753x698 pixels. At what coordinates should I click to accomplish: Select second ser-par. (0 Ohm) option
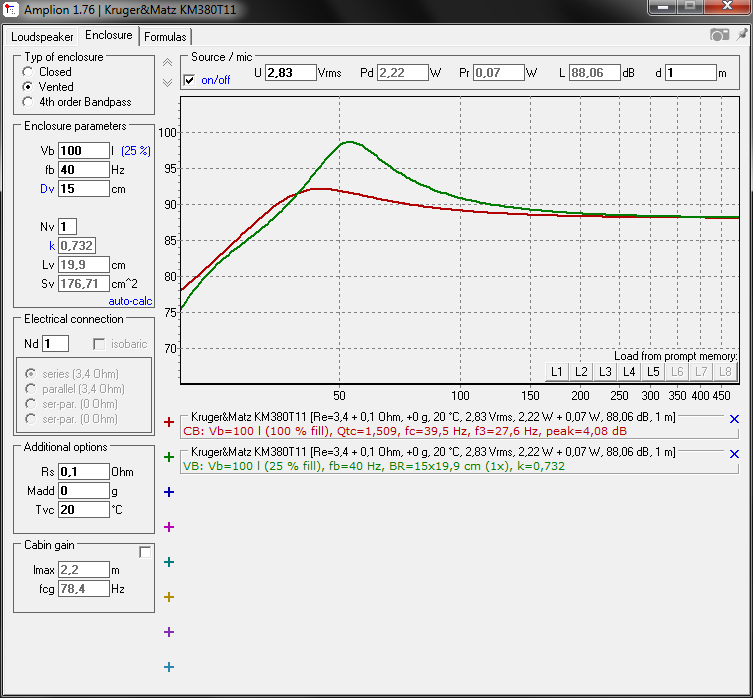pos(31,419)
